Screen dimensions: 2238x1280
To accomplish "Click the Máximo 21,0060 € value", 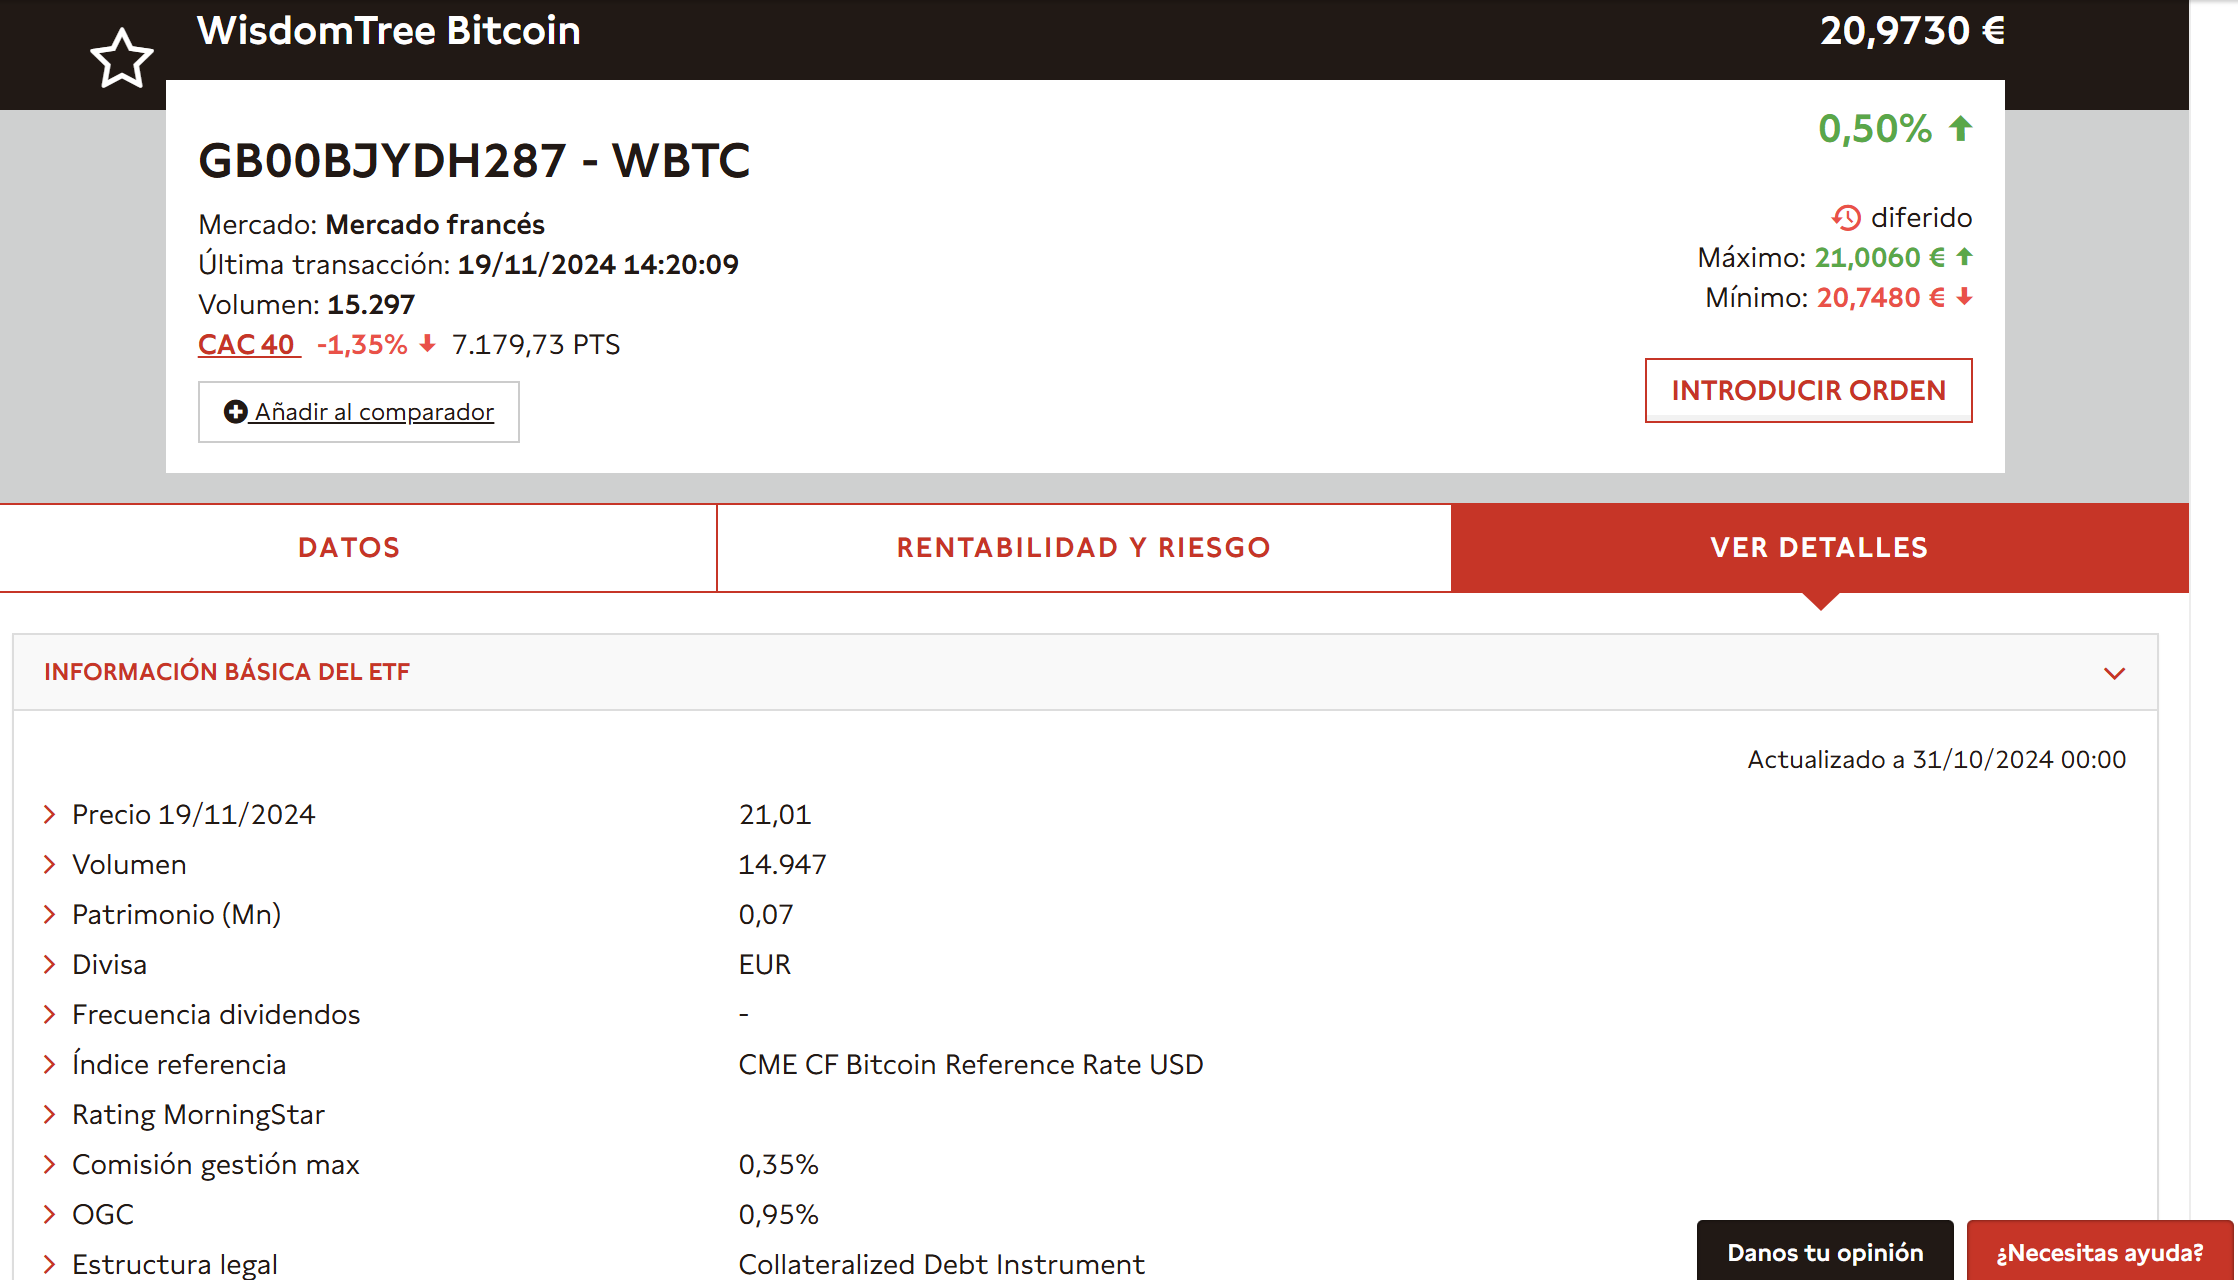I will coord(1880,257).
